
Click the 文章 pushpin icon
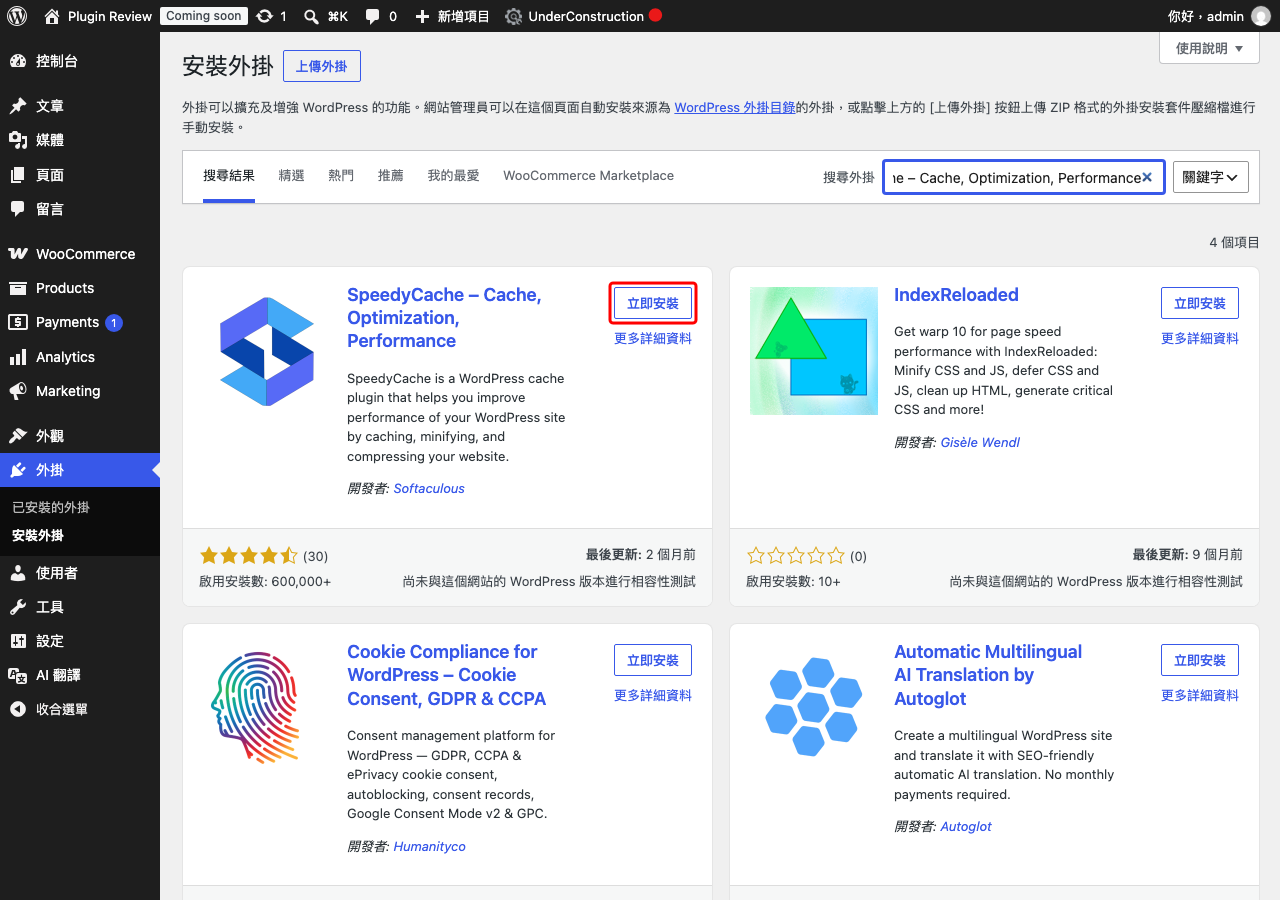point(18,106)
